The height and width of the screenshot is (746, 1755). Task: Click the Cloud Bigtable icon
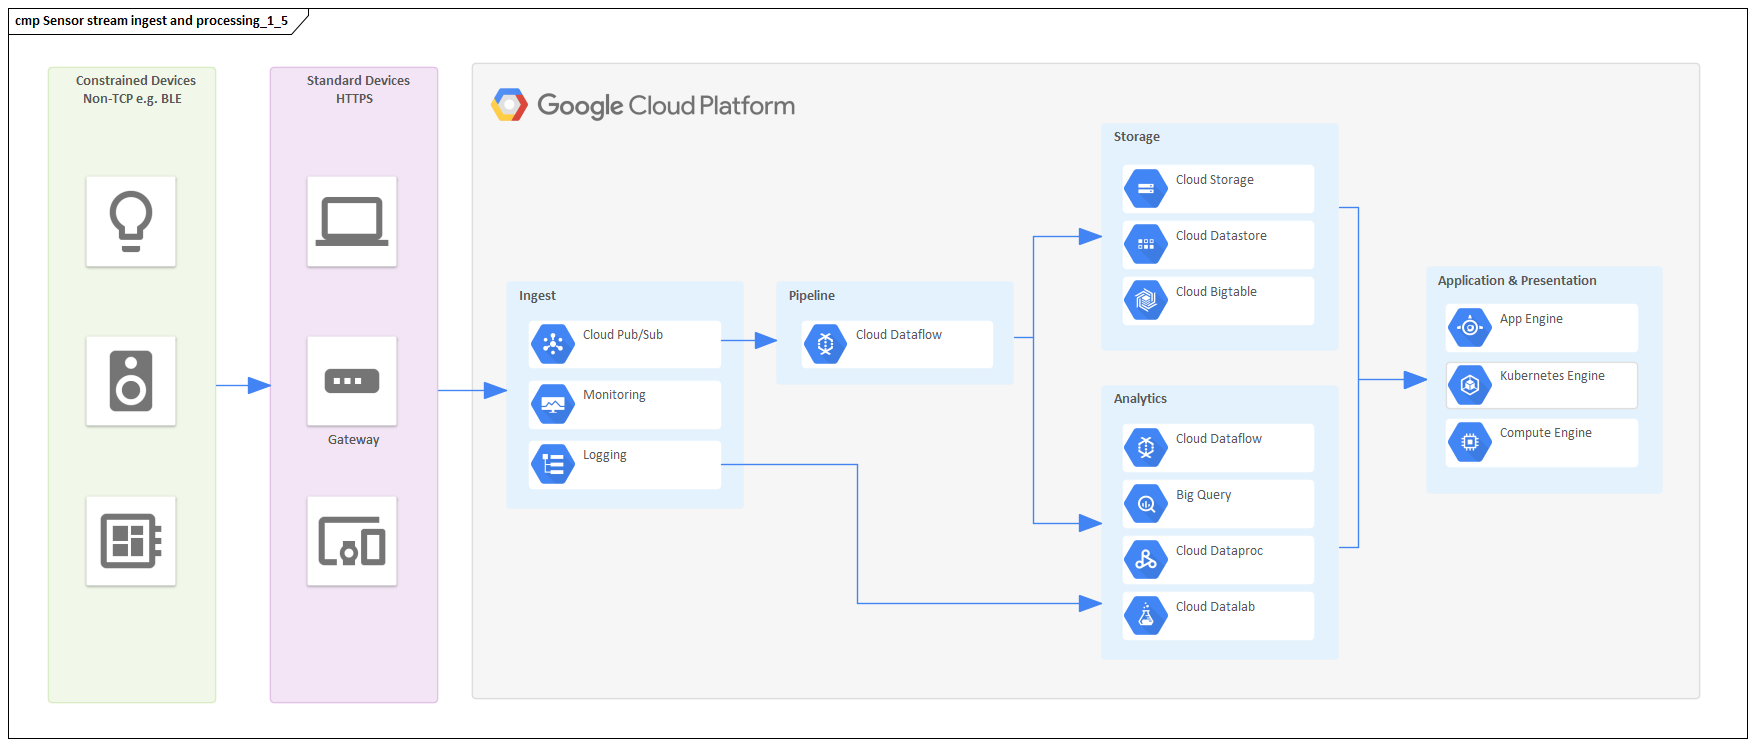(x=1145, y=300)
